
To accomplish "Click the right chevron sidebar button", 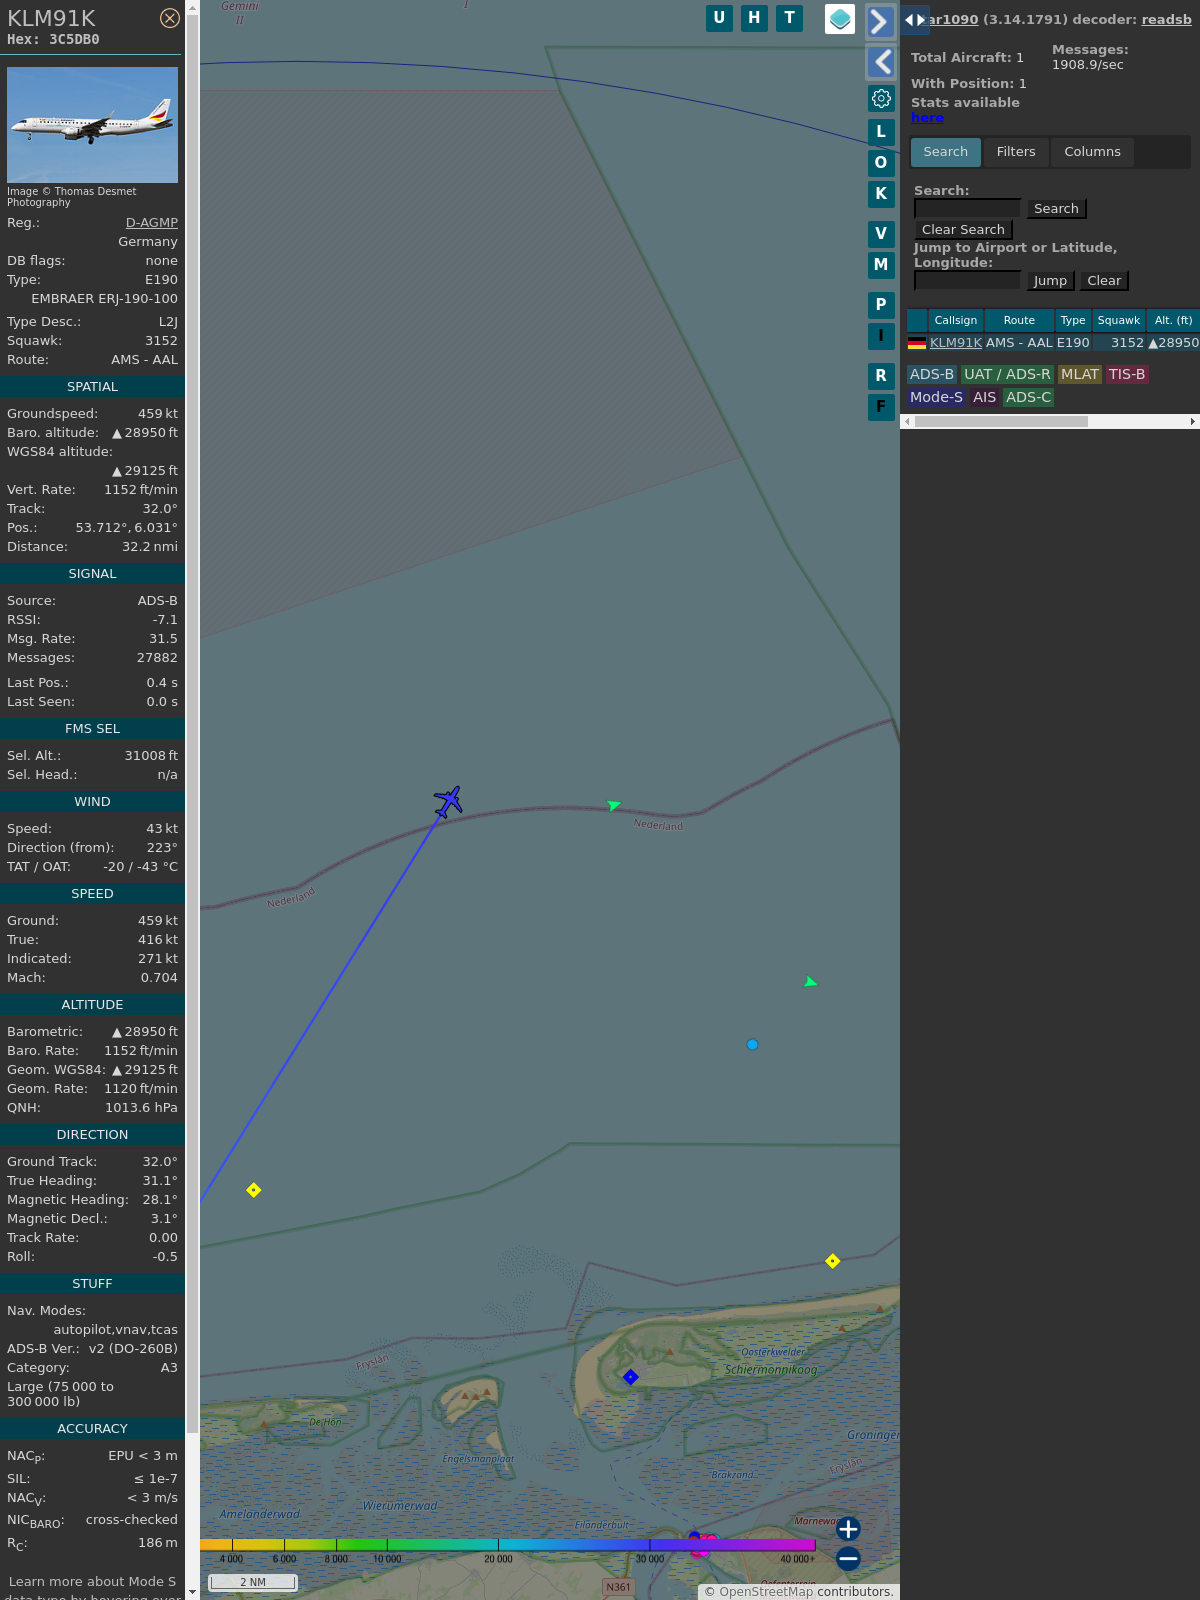I will pyautogui.click(x=880, y=21).
